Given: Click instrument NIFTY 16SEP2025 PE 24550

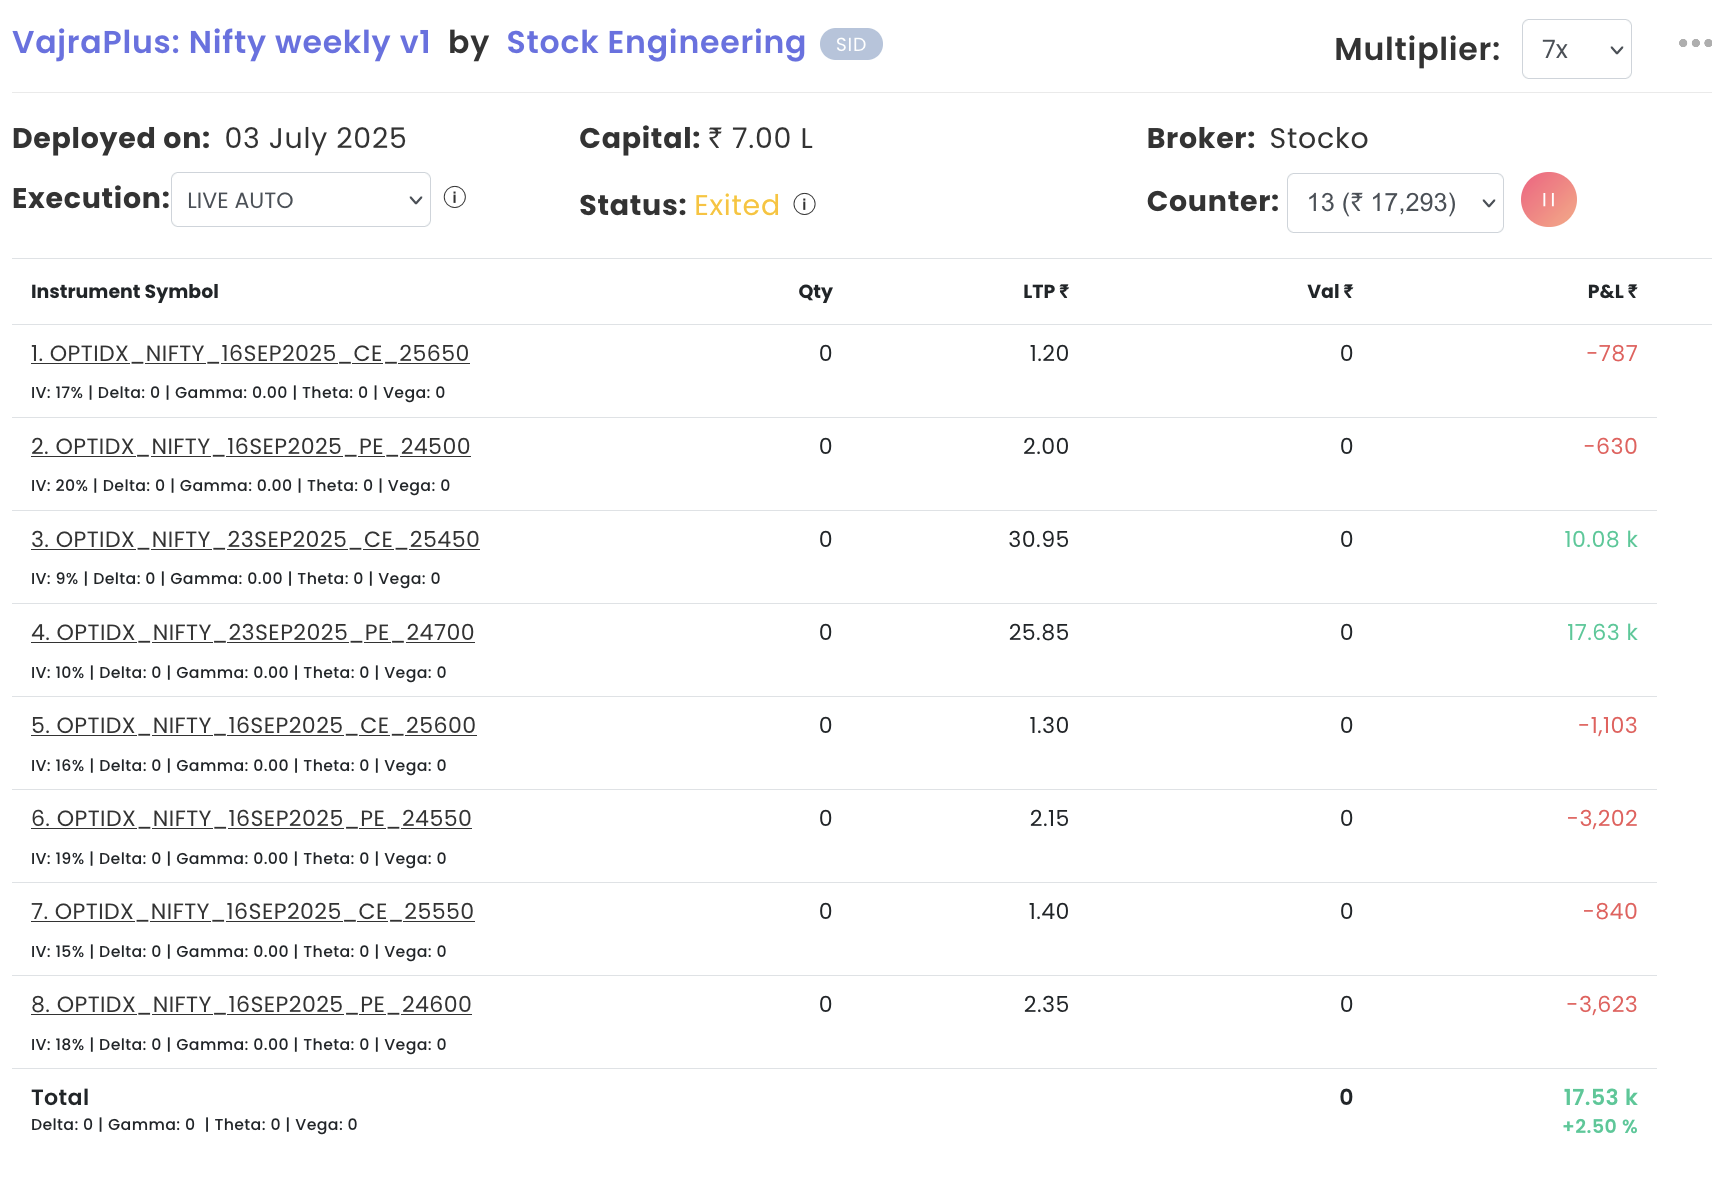Looking at the screenshot, I should (x=251, y=819).
